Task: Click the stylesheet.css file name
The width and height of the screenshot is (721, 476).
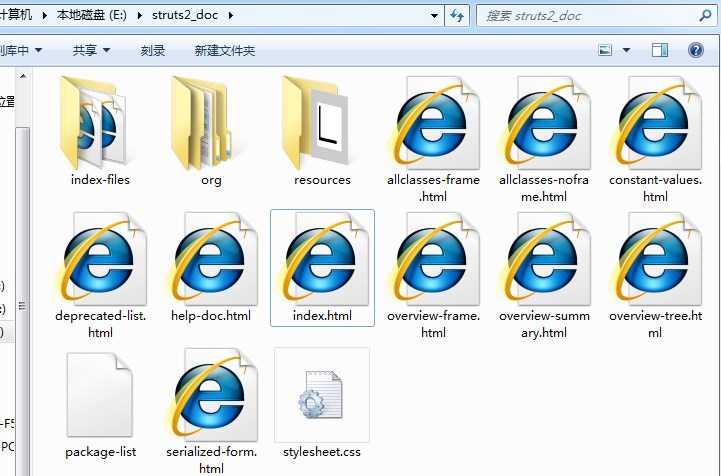Action: click(322, 452)
